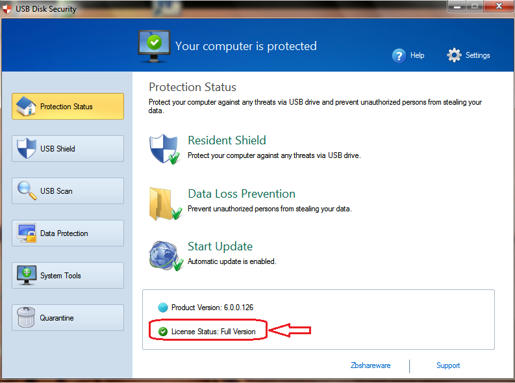The image size is (515, 383).
Task: Open the Data Protection section
Action: 68,233
